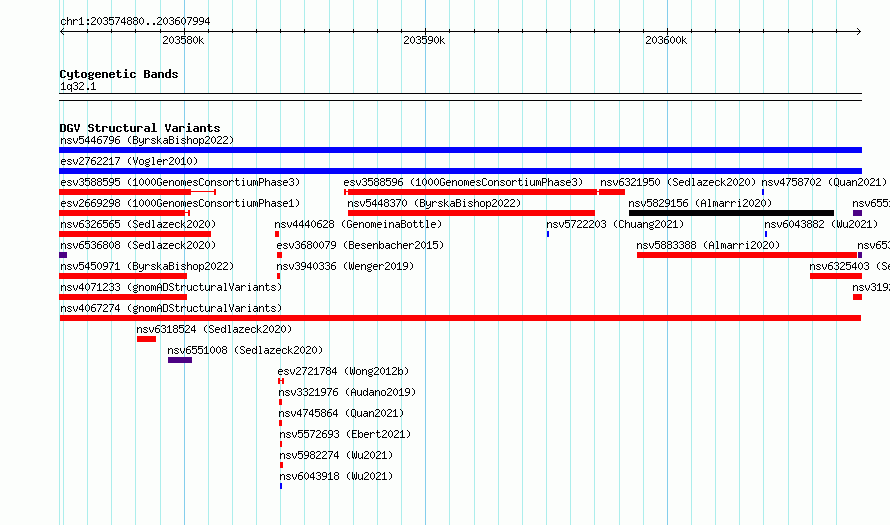Click the small blue marker under nsv4758702

click(x=763, y=192)
